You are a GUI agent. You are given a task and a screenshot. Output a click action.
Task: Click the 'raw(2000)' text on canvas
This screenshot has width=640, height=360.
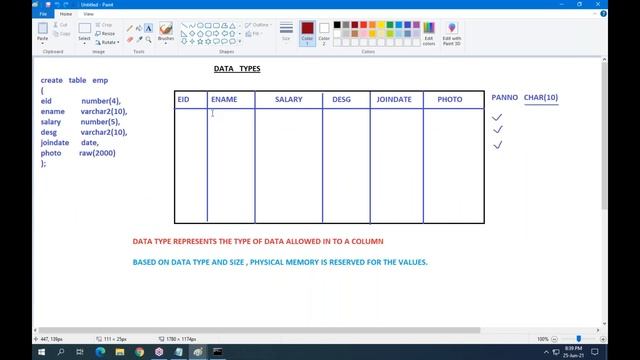pos(97,153)
